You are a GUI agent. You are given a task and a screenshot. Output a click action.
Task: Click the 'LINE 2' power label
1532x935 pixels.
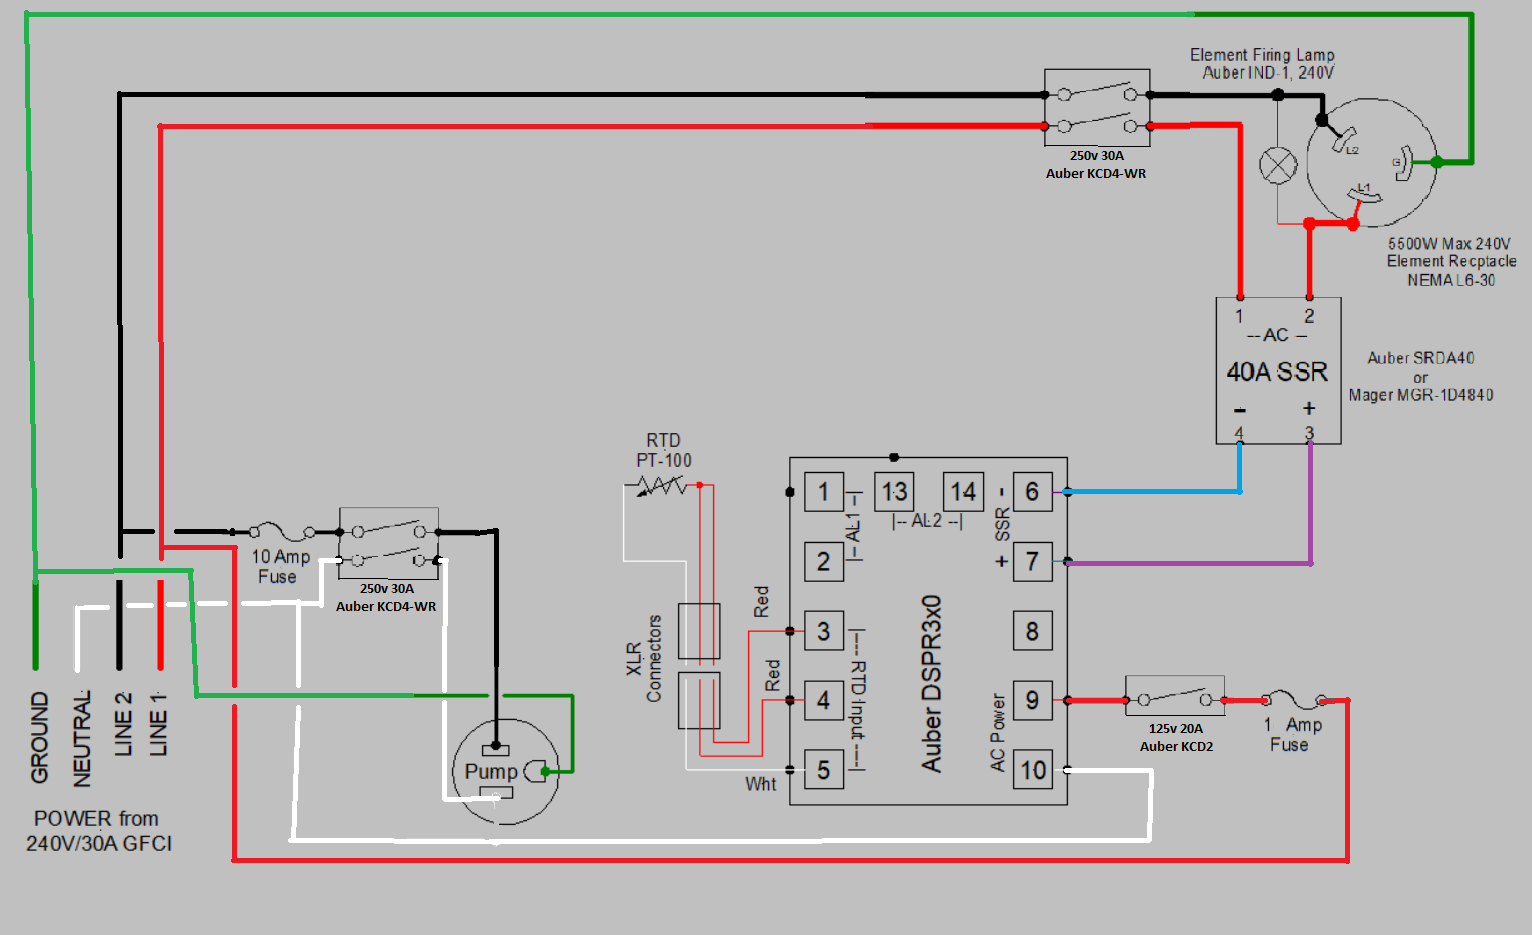pos(124,724)
